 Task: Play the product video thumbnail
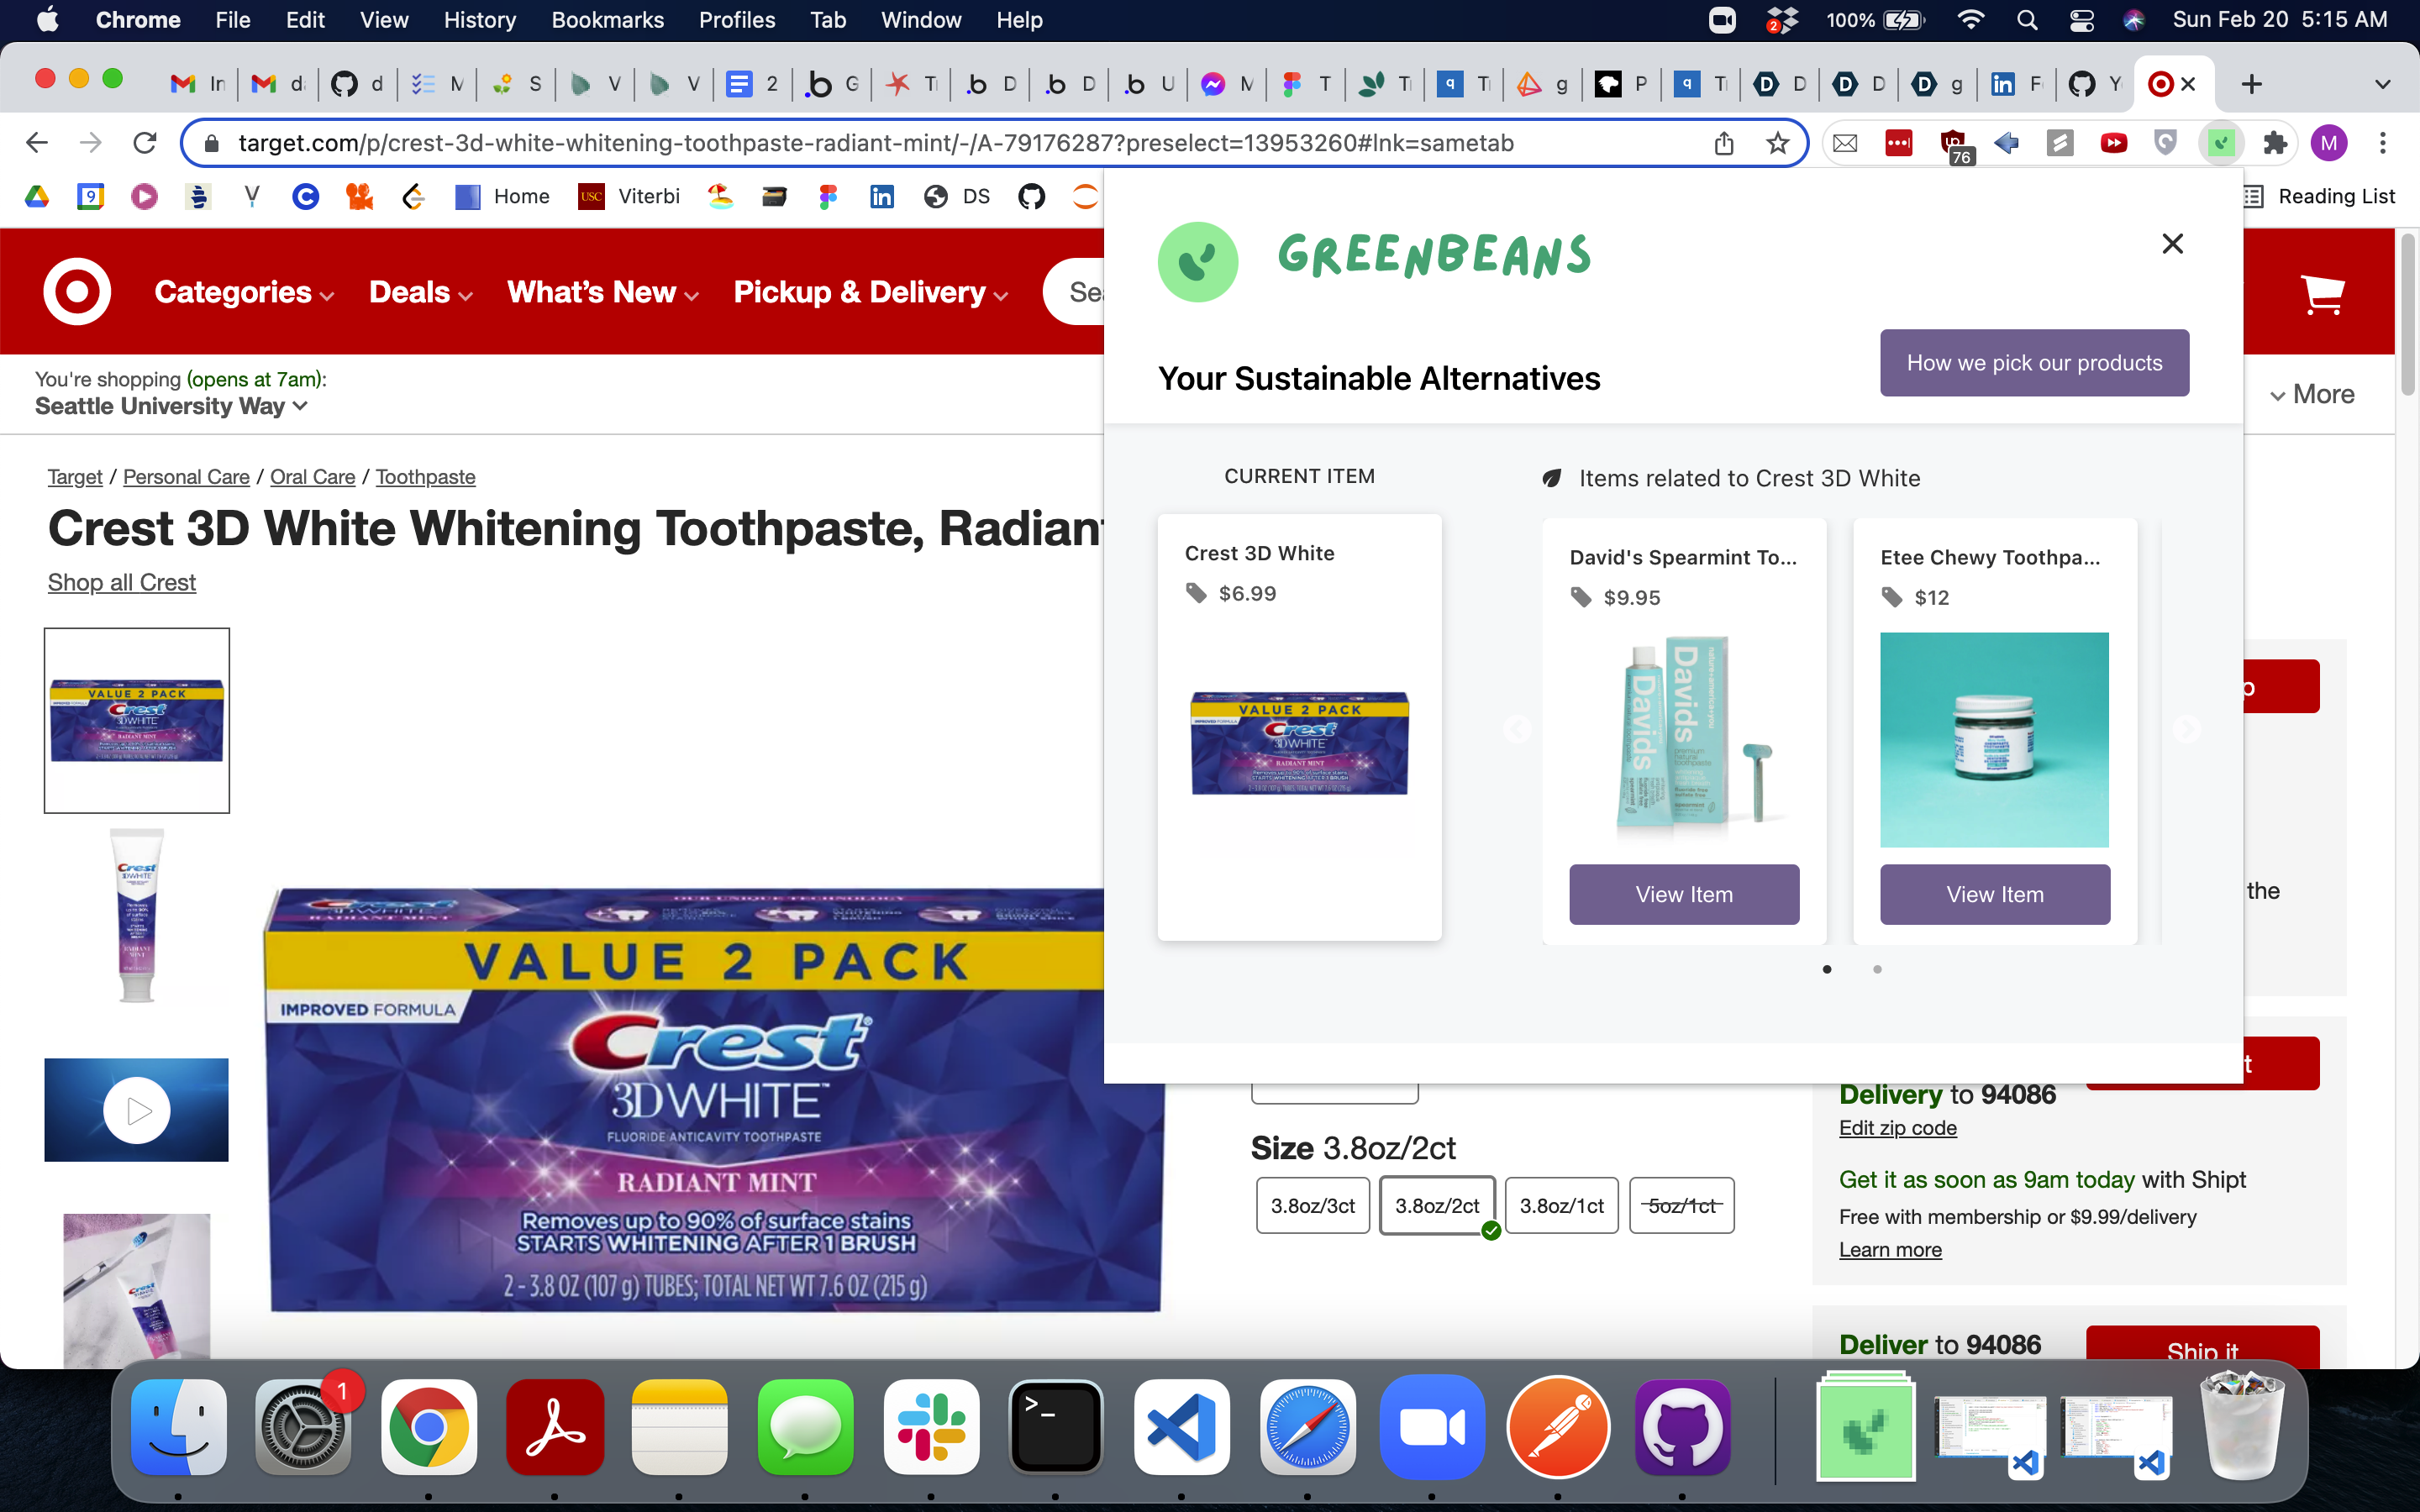coord(137,1110)
